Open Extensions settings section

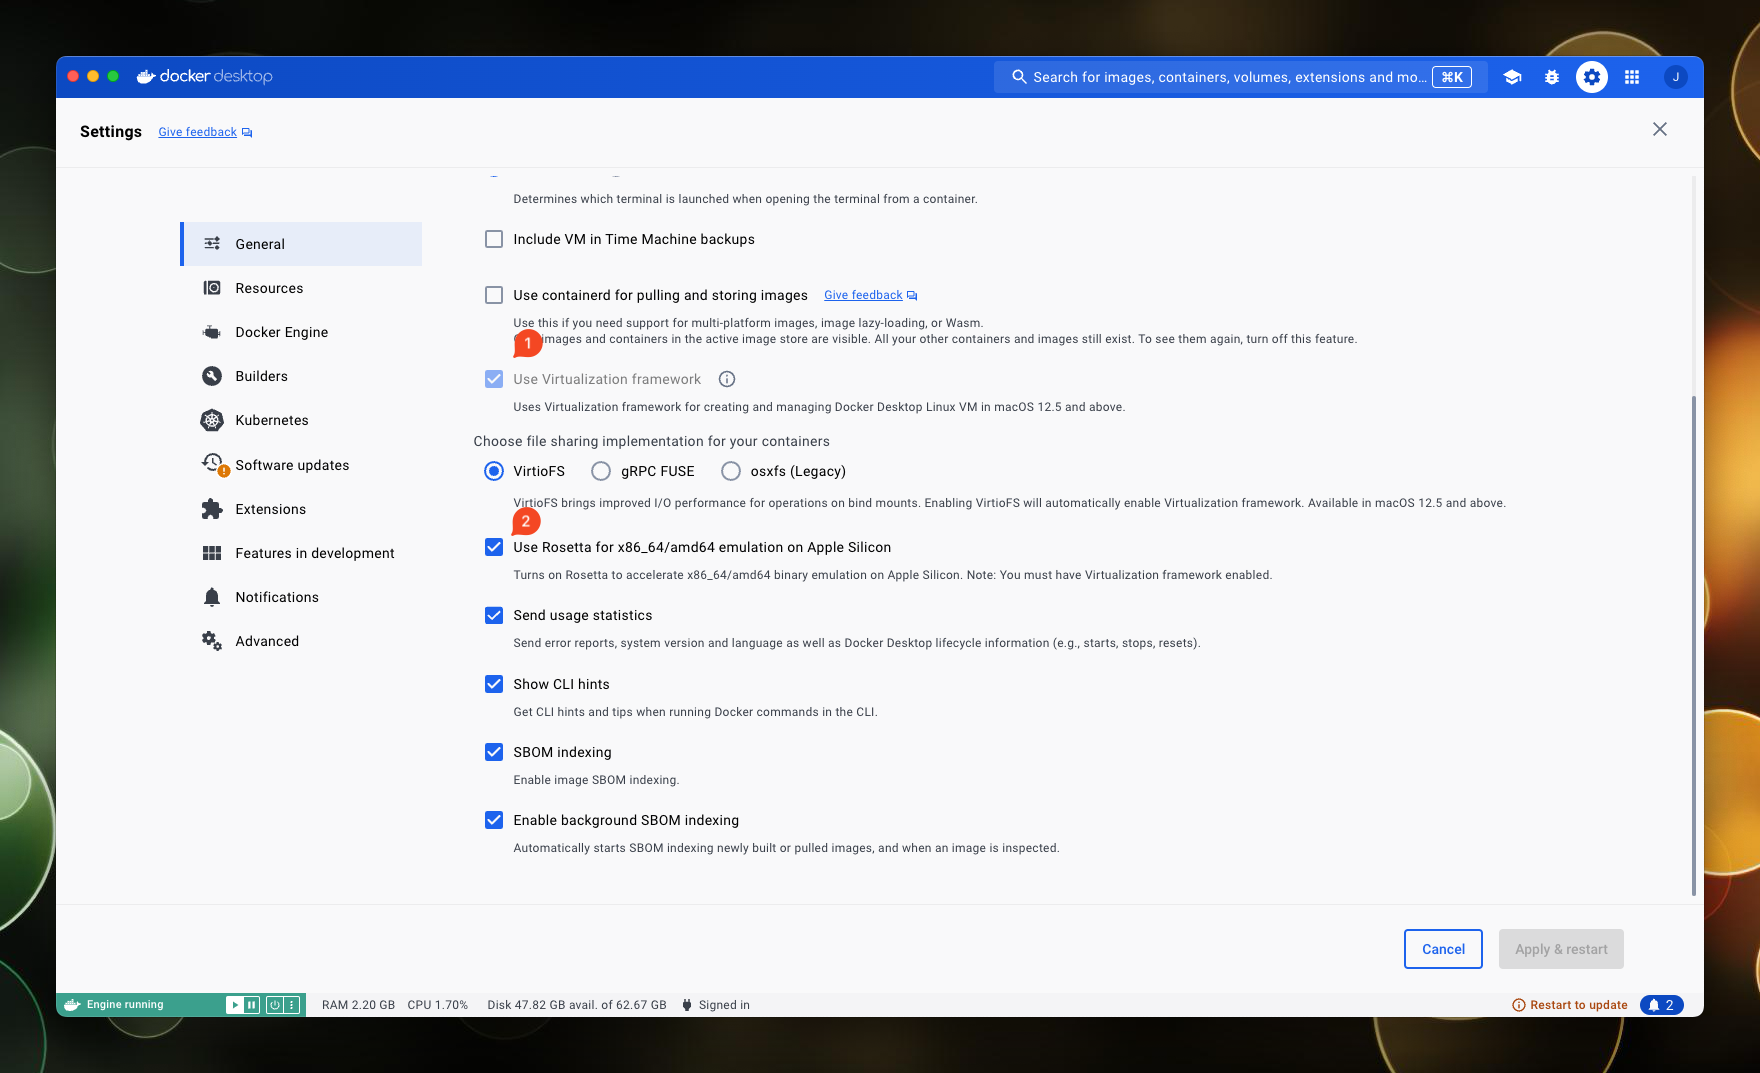pos(301,509)
